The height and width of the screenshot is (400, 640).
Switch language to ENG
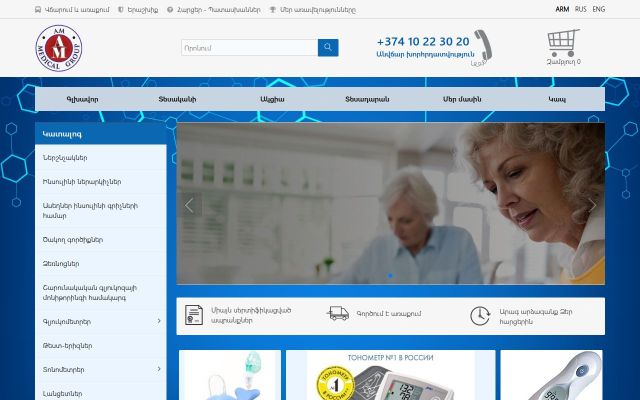[599, 9]
